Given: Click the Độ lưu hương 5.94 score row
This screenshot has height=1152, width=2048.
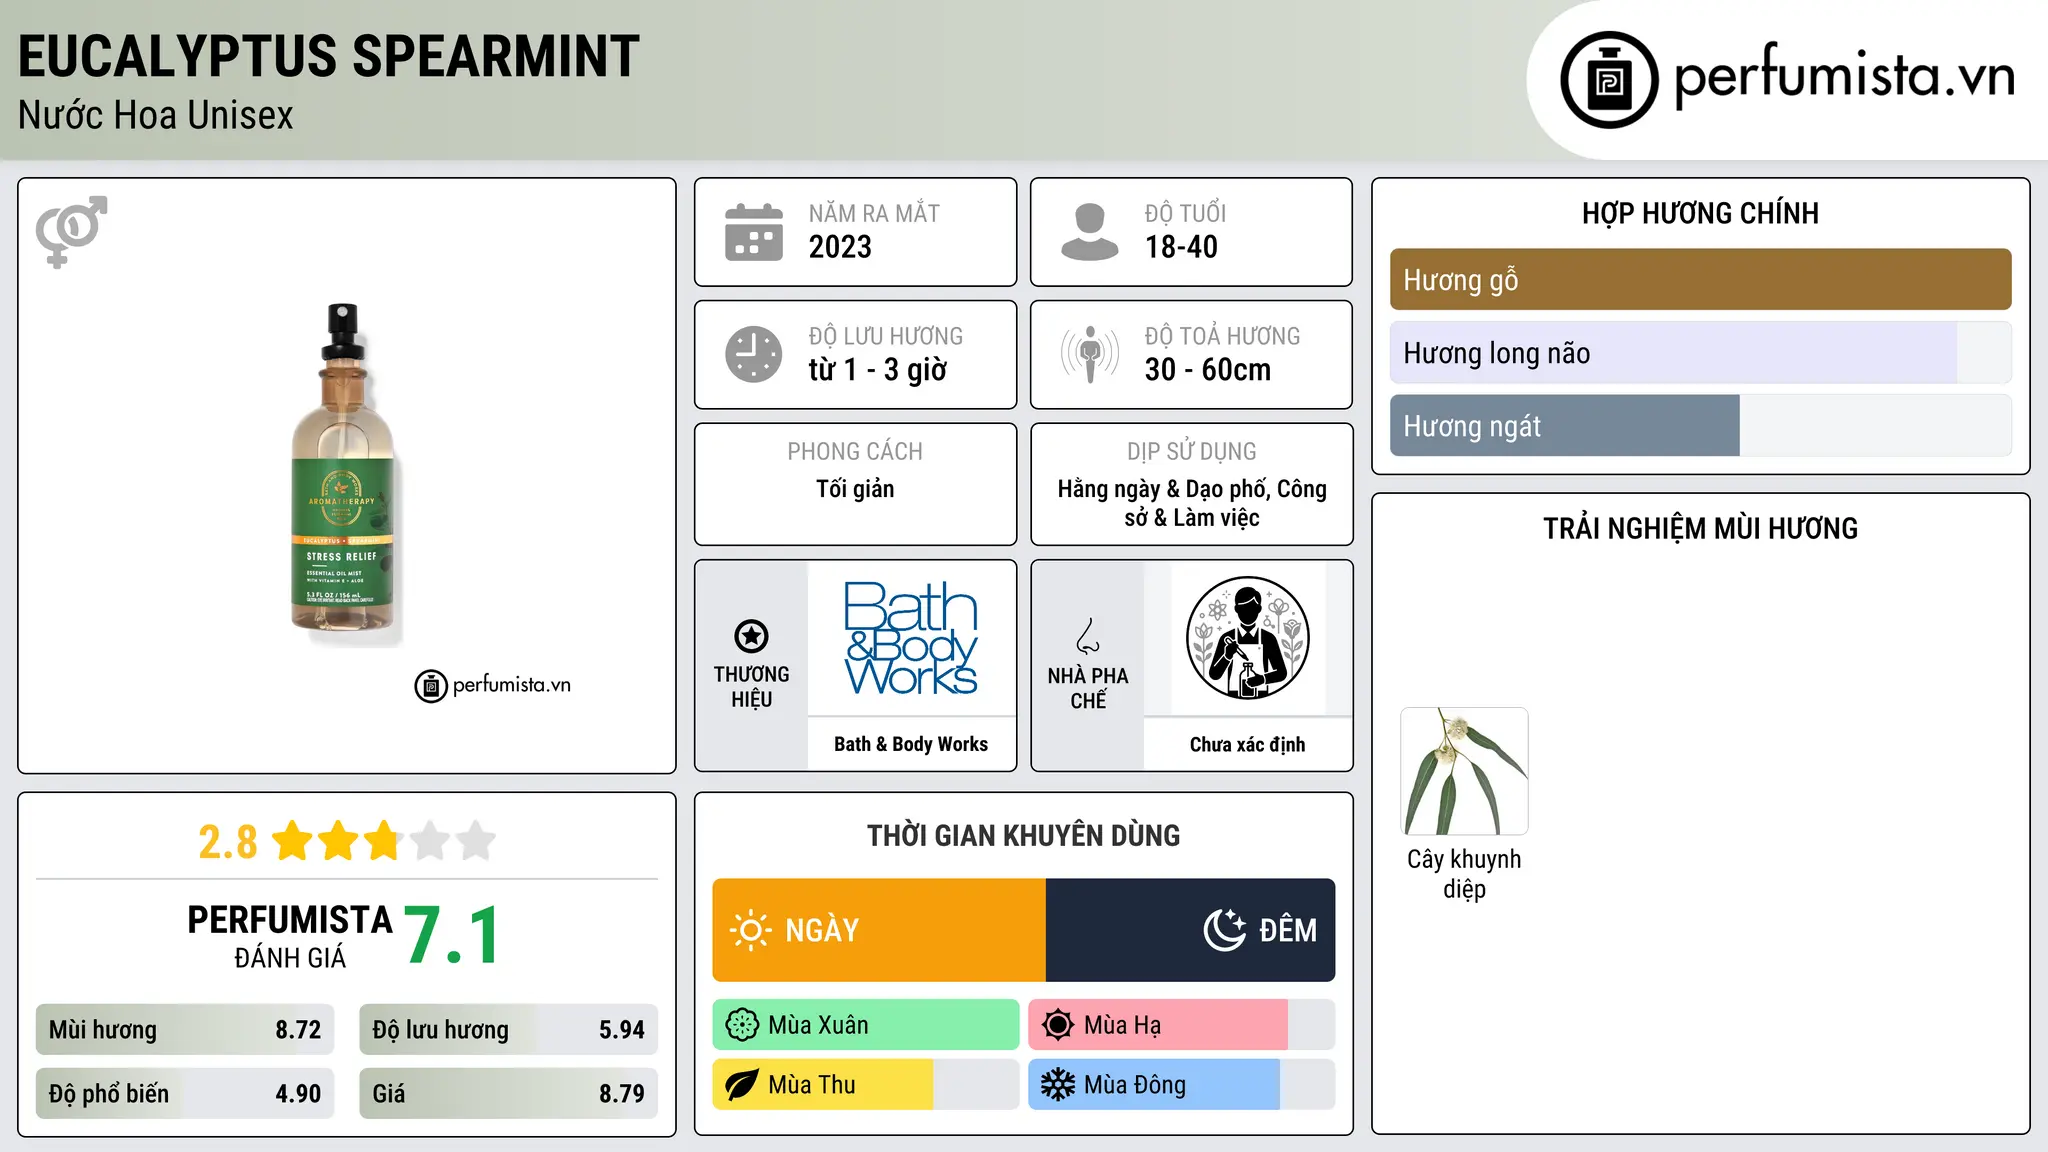Looking at the screenshot, I should point(508,1029).
